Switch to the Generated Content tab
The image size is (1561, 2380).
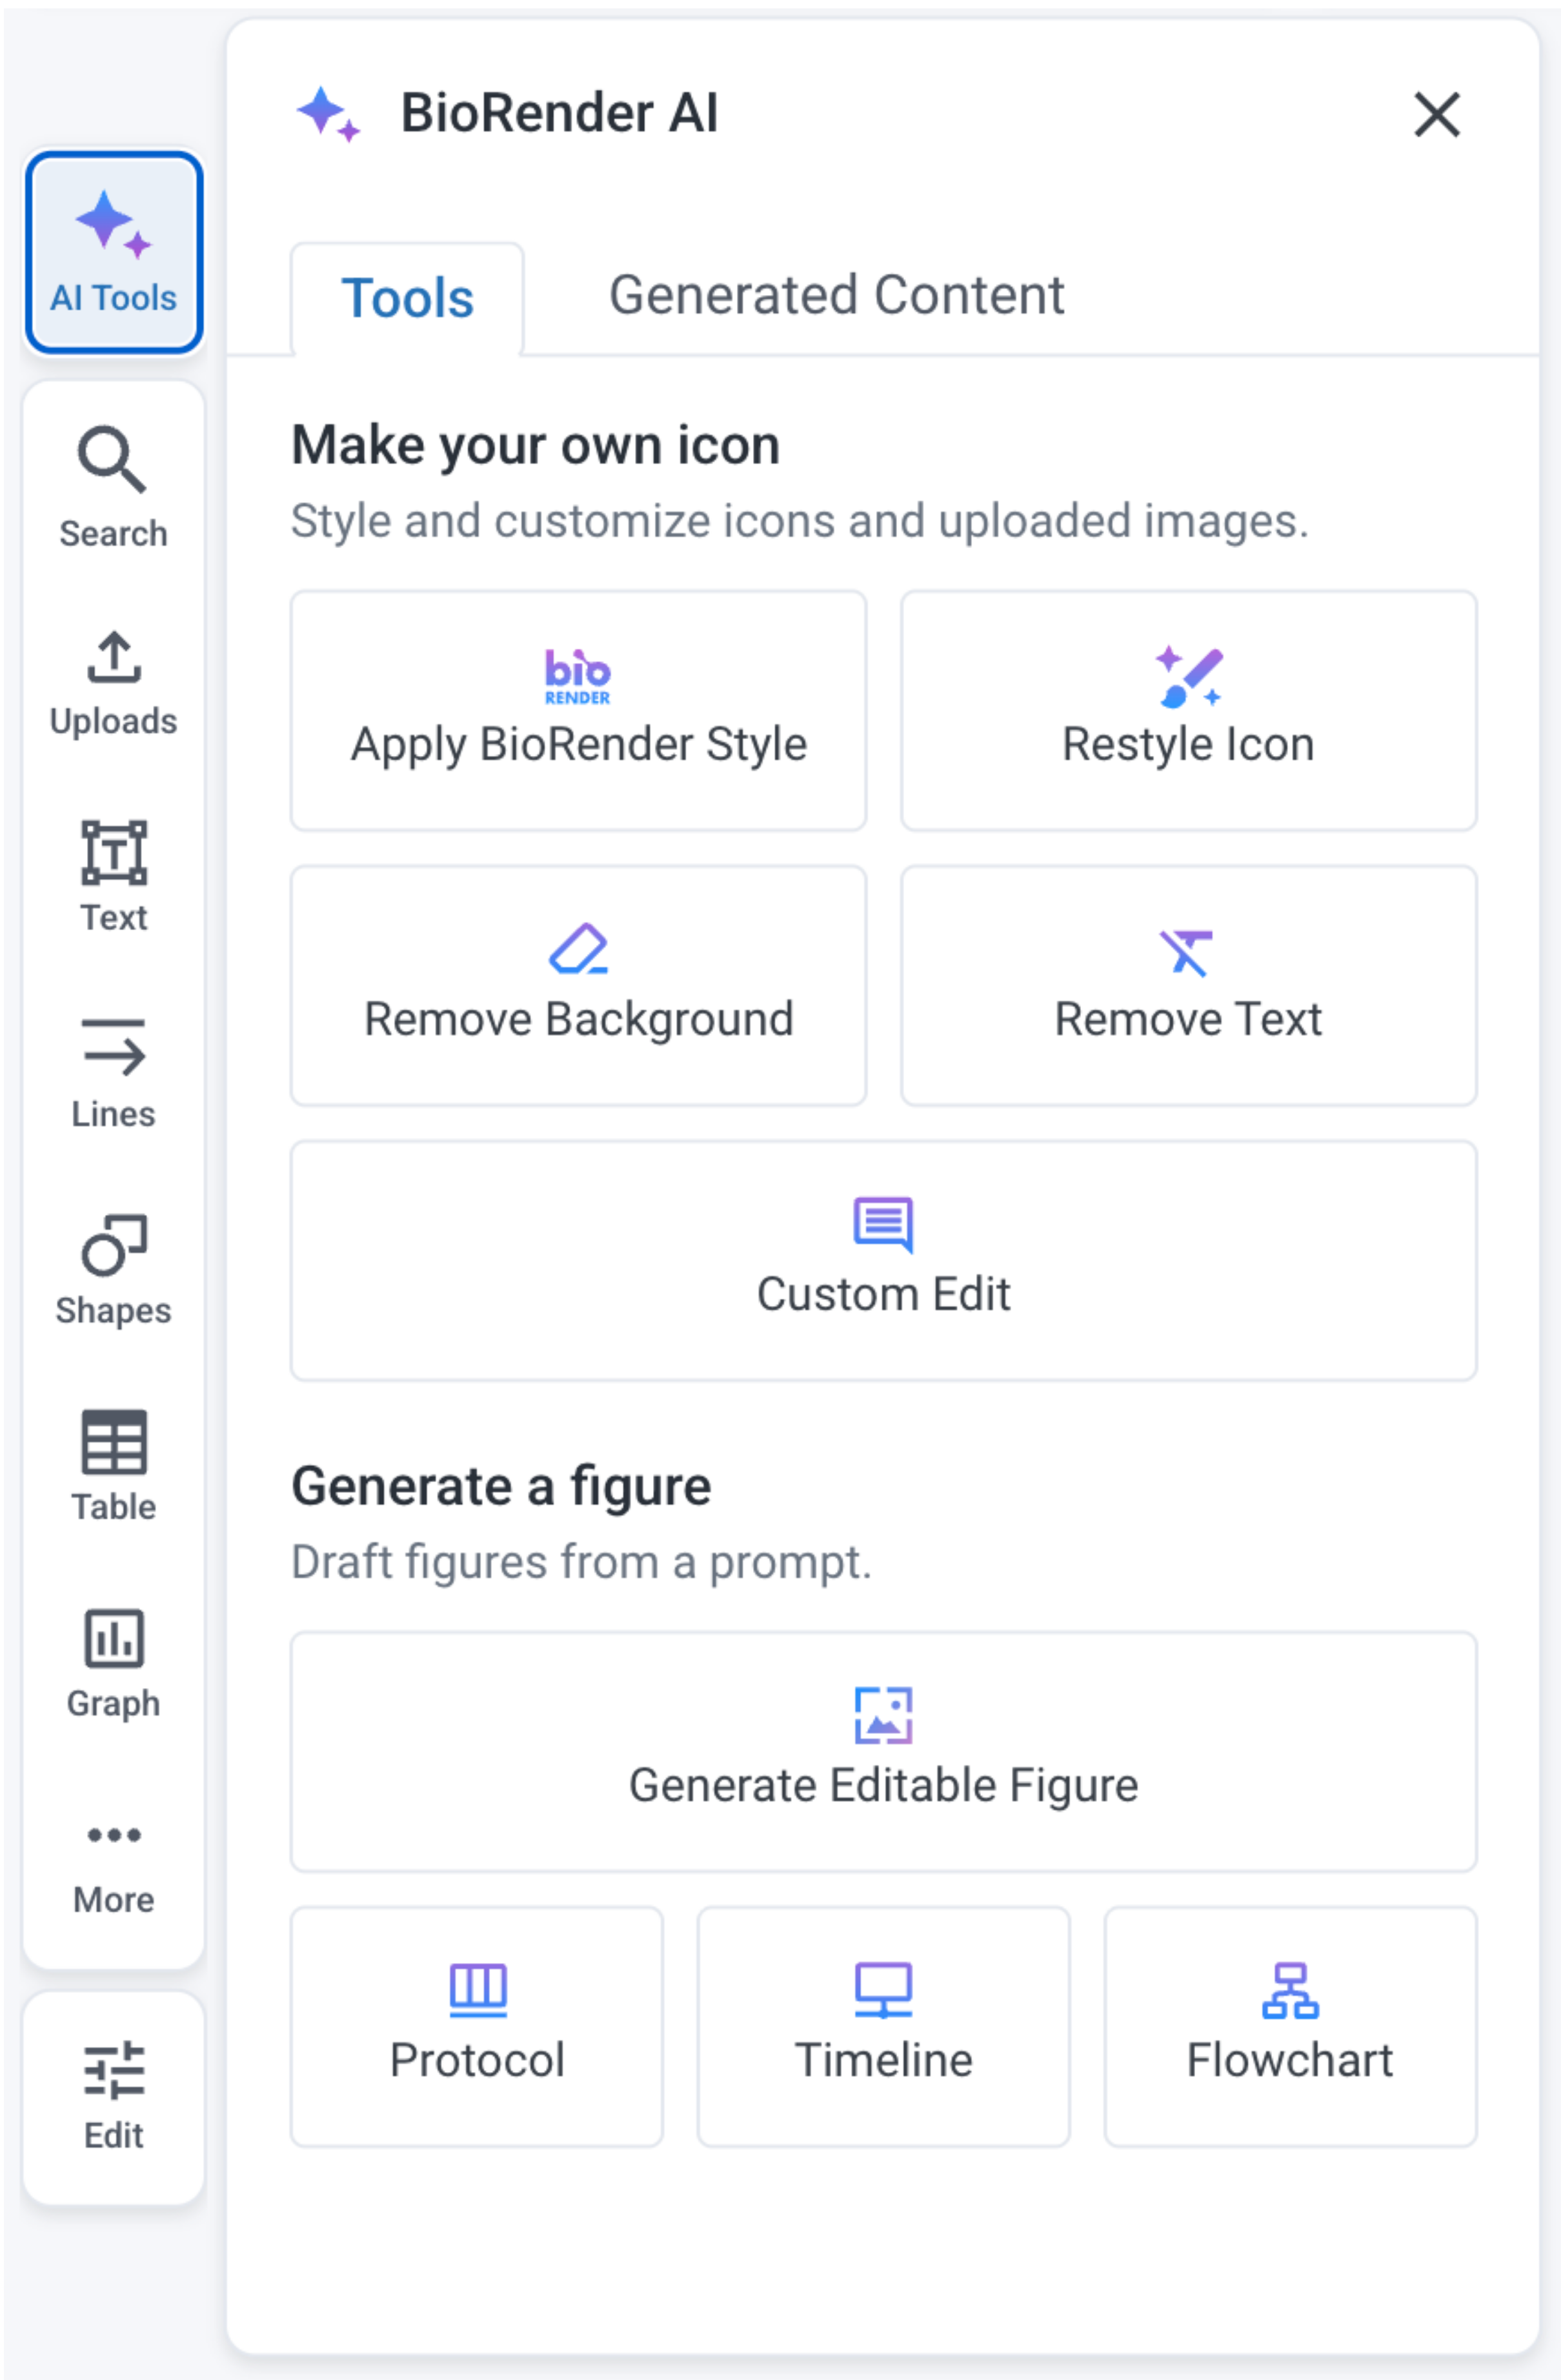(836, 295)
